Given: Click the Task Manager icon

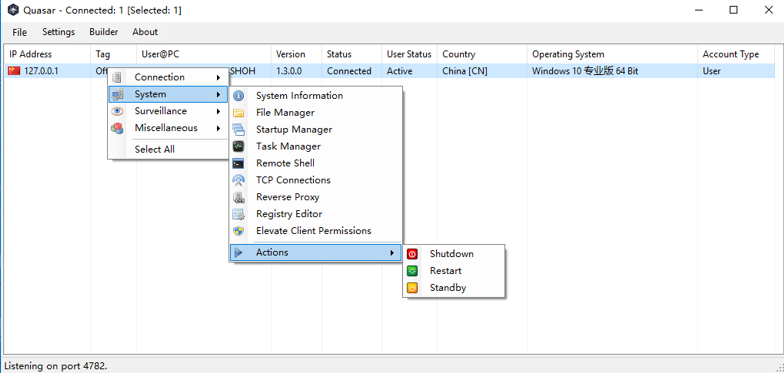Looking at the screenshot, I should [239, 146].
